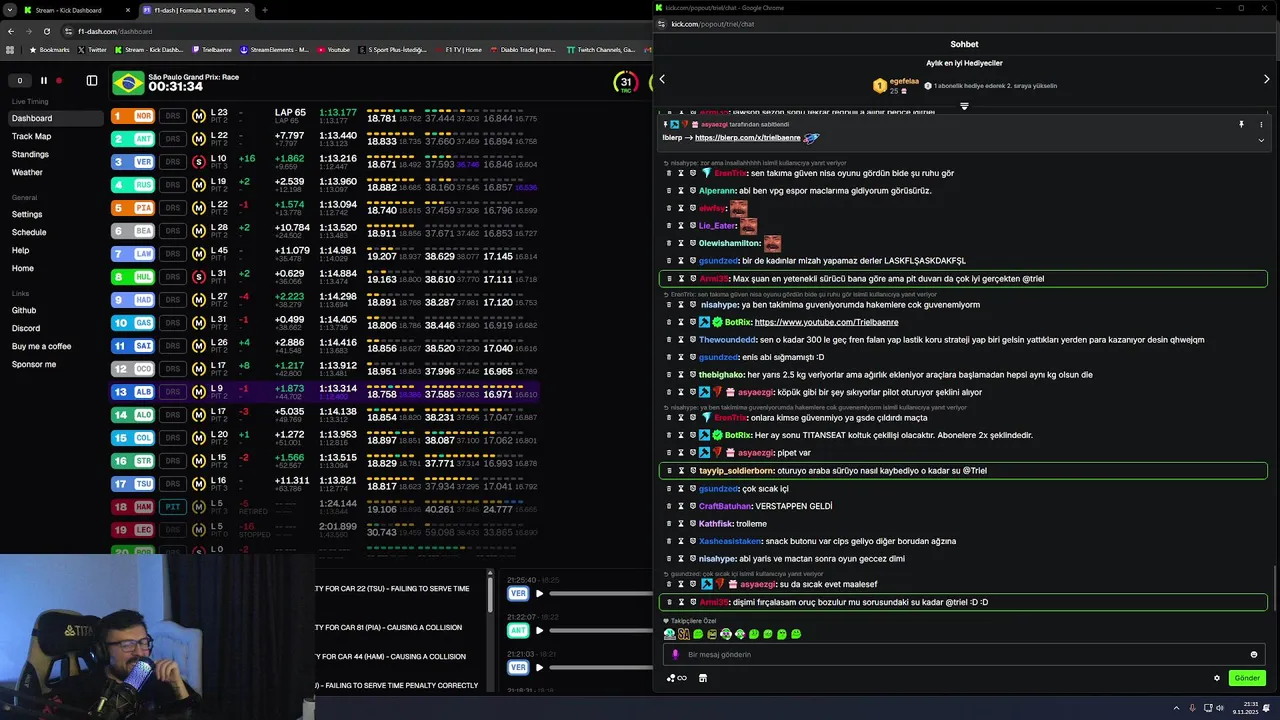
Task: Unpin the pinned chat message
Action: coord(1241,125)
